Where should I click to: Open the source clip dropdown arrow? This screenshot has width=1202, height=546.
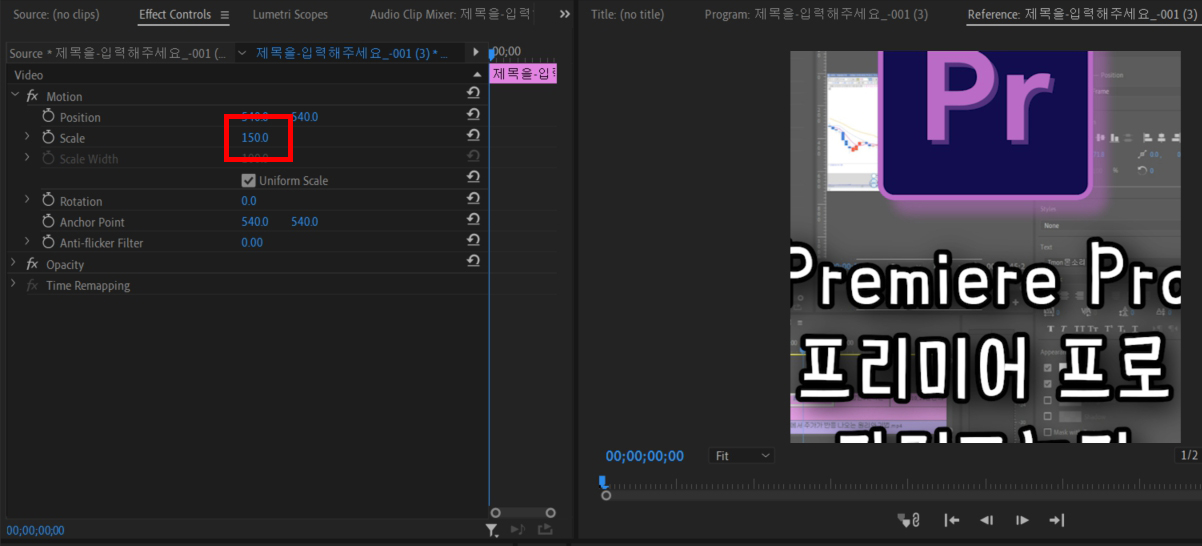tap(241, 53)
